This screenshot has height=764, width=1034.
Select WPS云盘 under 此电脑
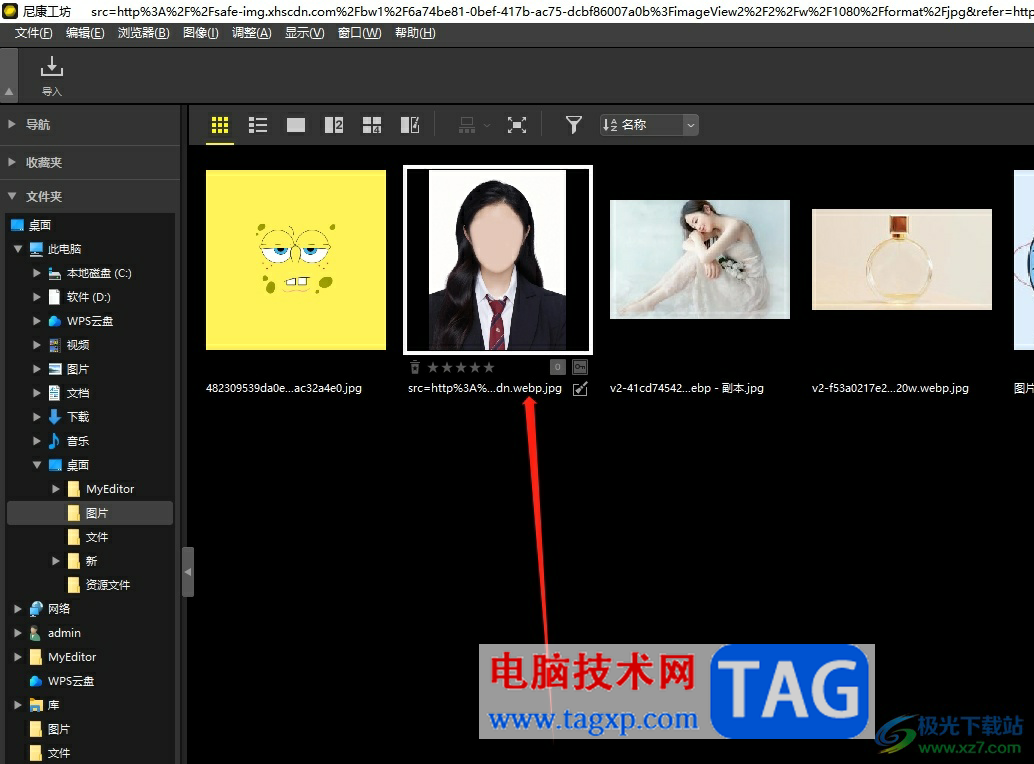(80, 321)
